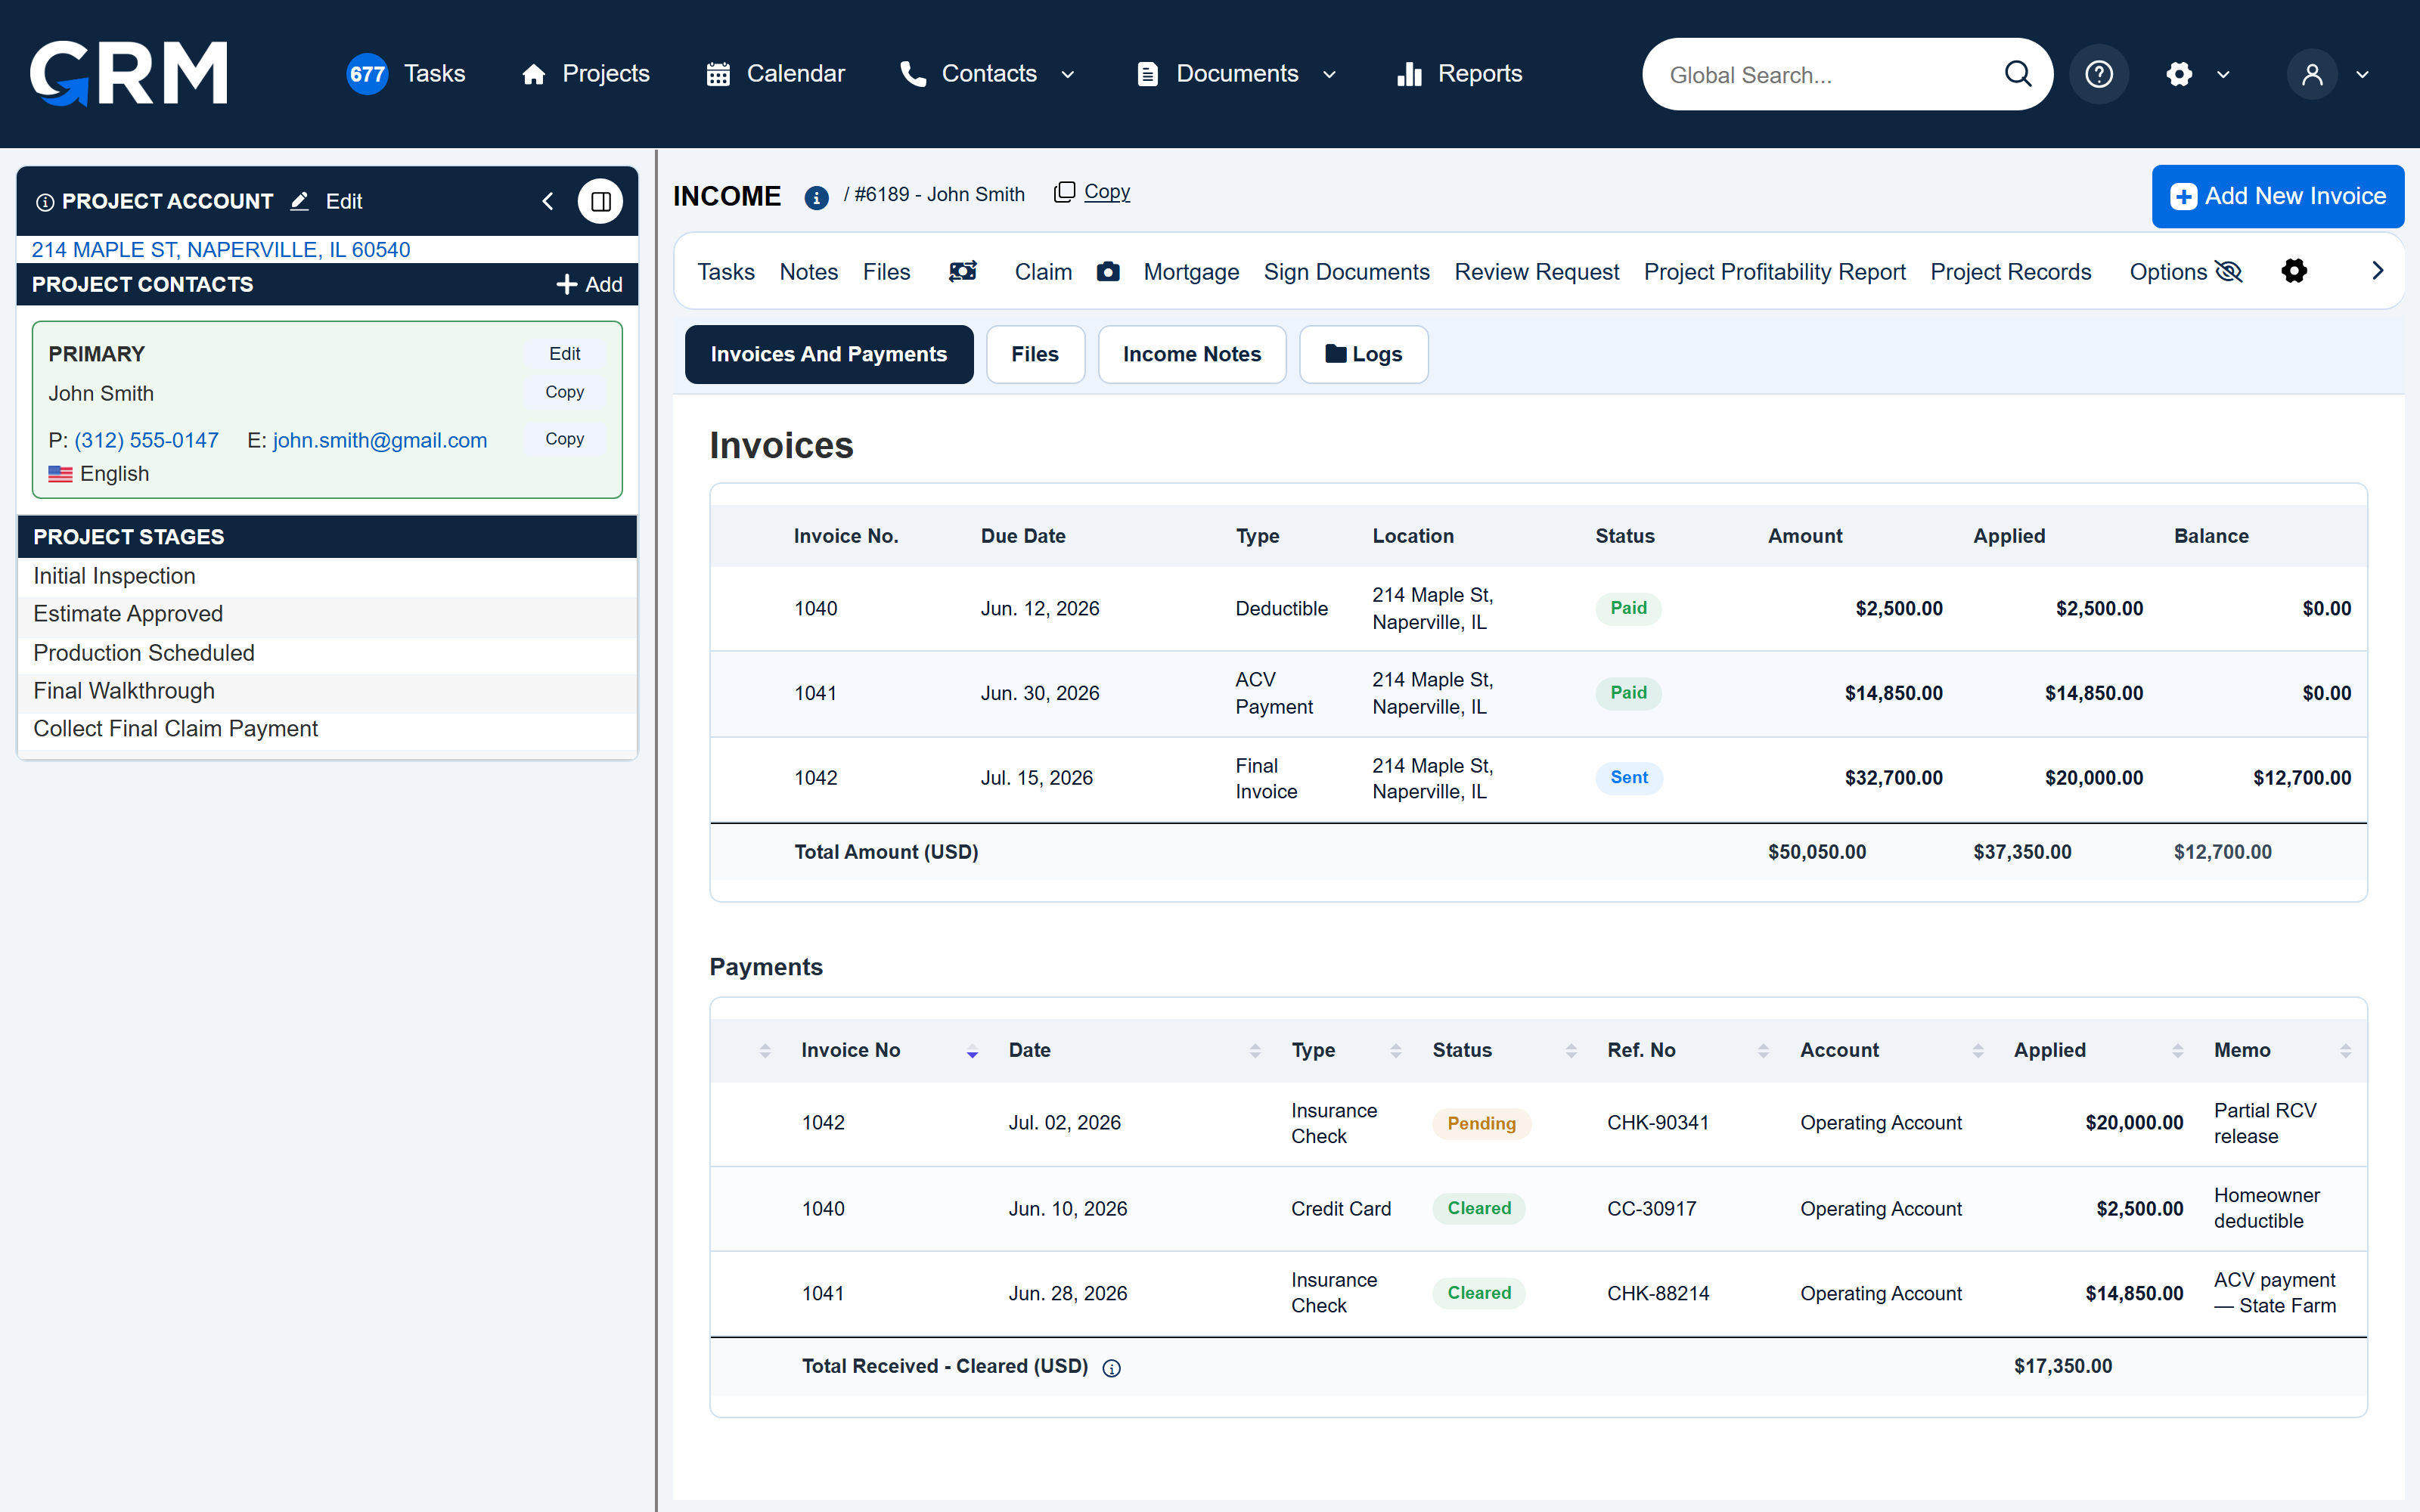Click the plus icon in Add New Invoice
Viewport: 2420px width, 1512px height.
click(2183, 197)
